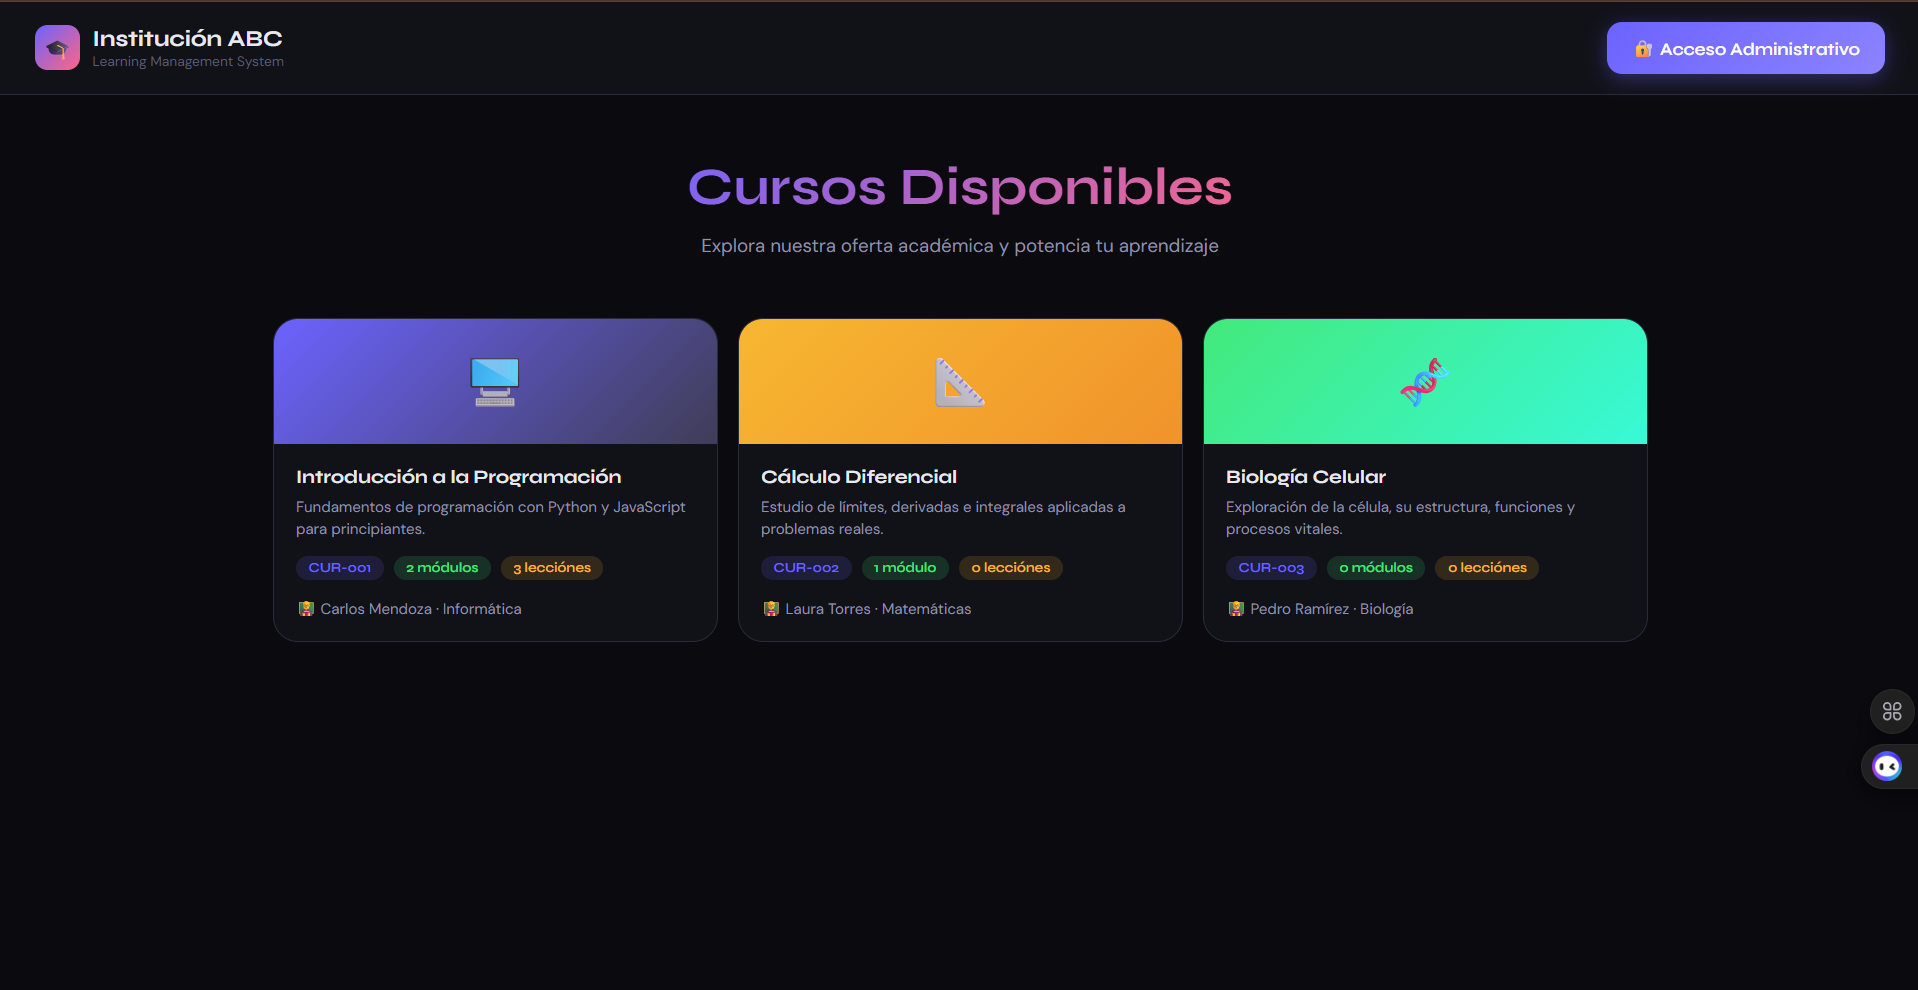Click Biología Celular description text

point(1400,518)
